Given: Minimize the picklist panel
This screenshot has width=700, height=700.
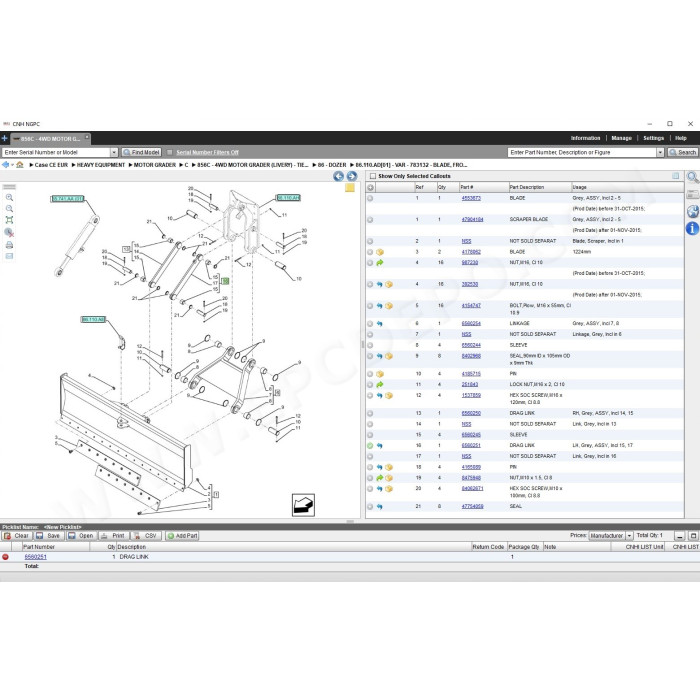Looking at the screenshot, I should click(679, 536).
